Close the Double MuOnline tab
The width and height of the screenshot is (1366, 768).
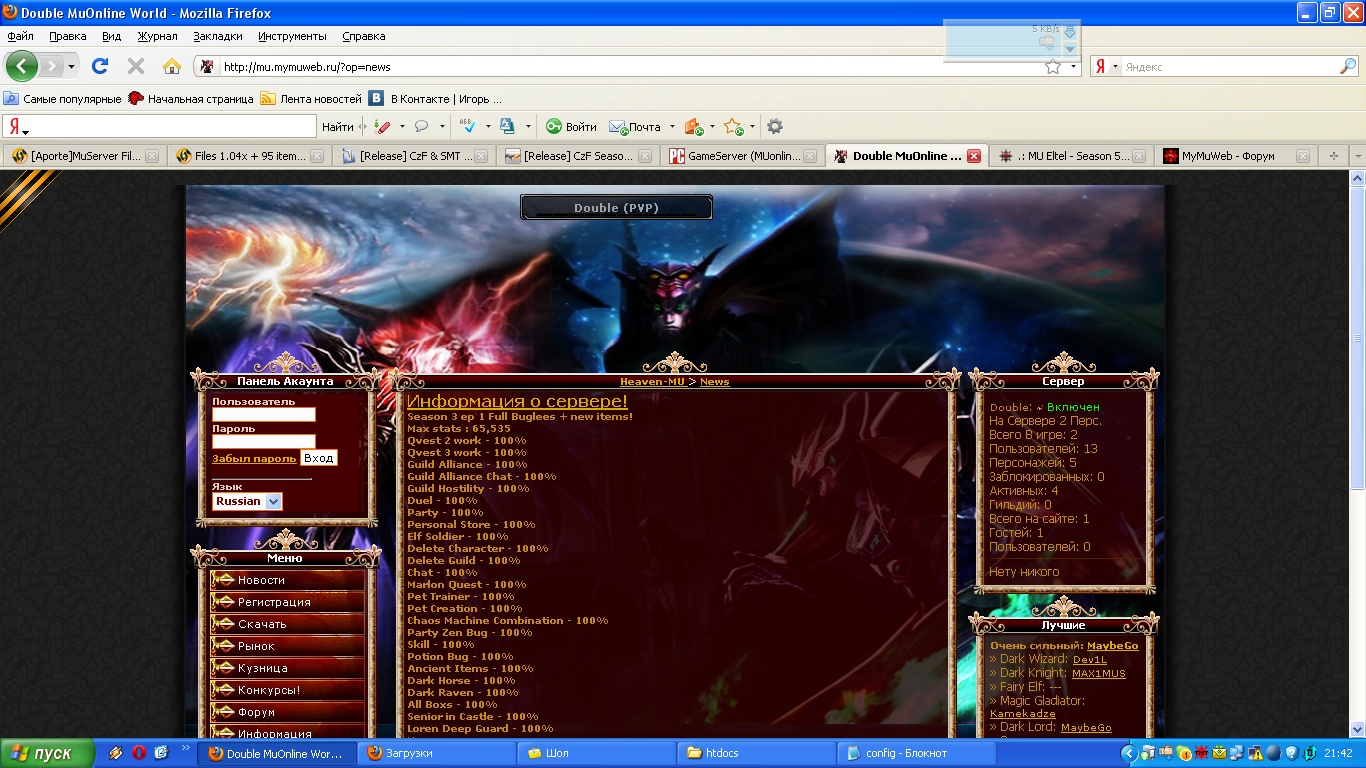[x=973, y=156]
